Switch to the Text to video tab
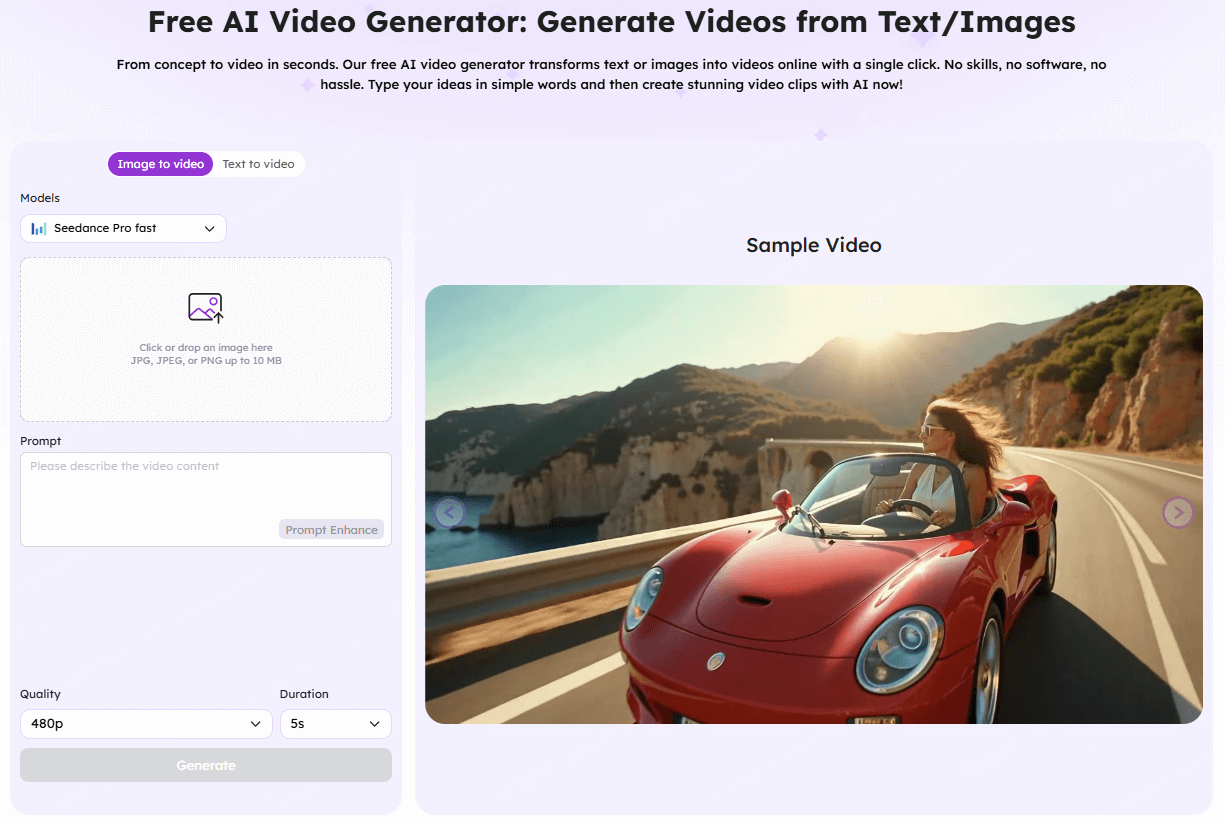1225x824 pixels. pyautogui.click(x=258, y=164)
